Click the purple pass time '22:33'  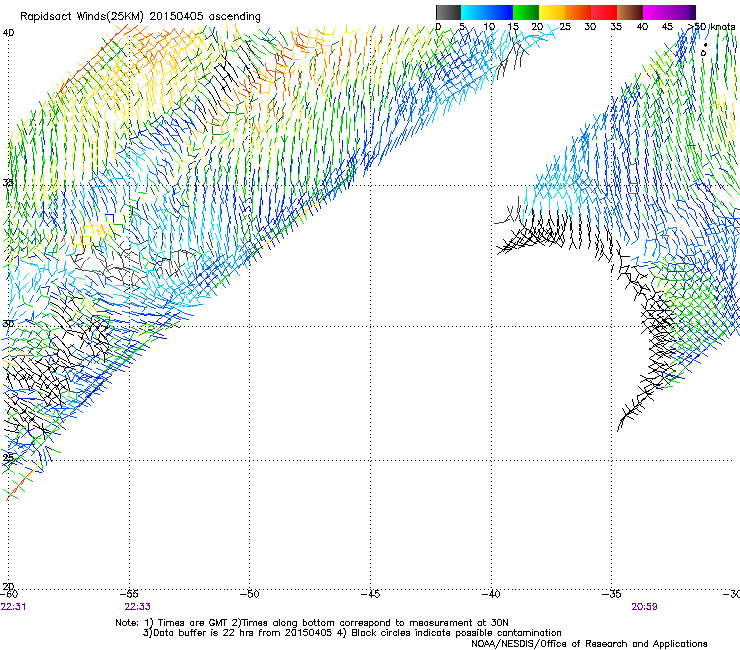pos(137,607)
